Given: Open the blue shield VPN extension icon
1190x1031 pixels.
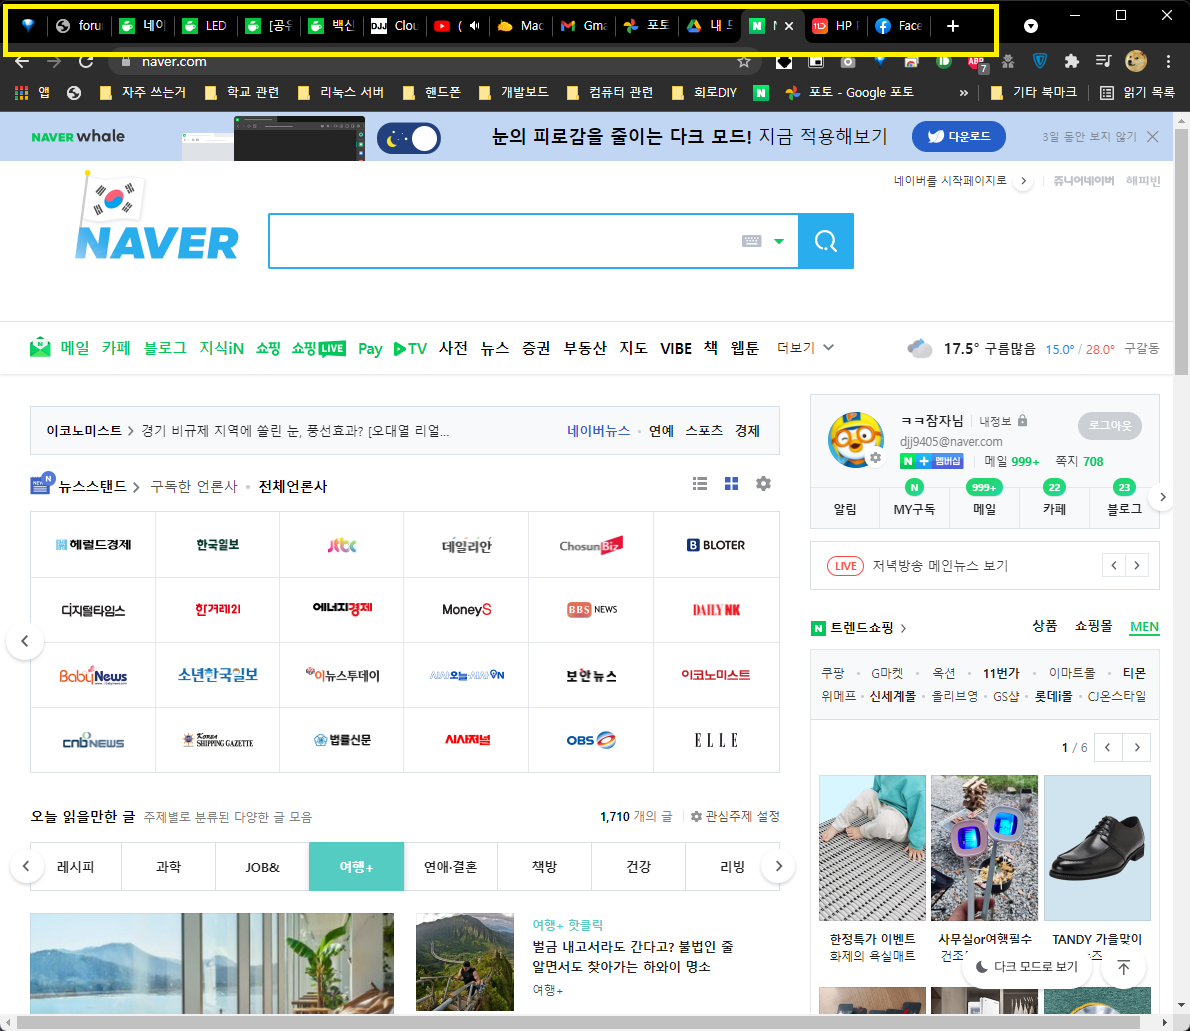Looking at the screenshot, I should point(1040,61).
